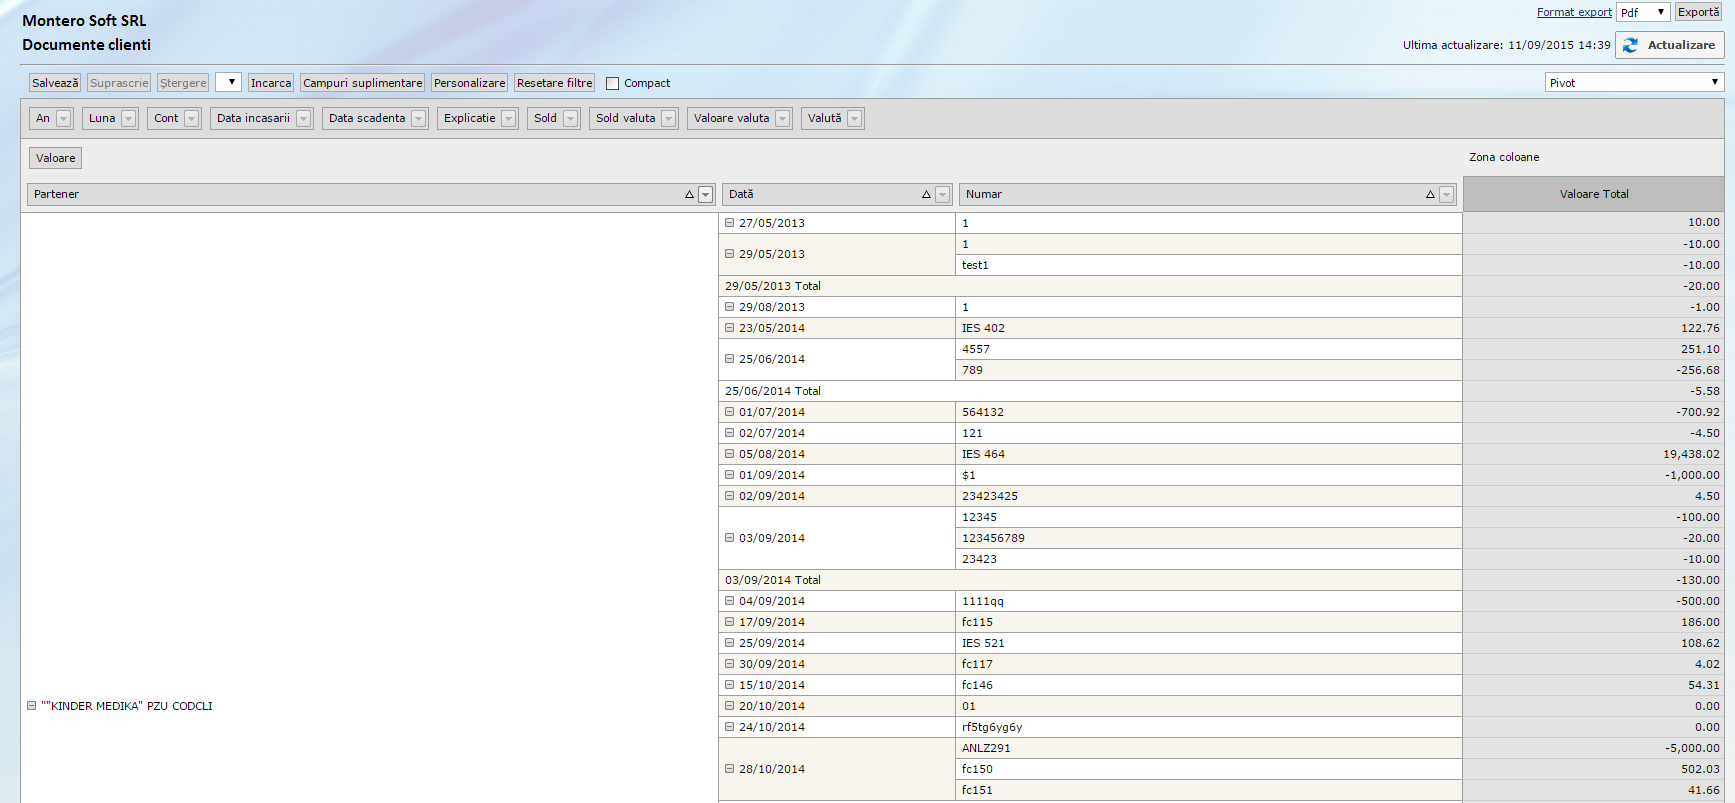Enable the Compact checkbox

coord(613,84)
